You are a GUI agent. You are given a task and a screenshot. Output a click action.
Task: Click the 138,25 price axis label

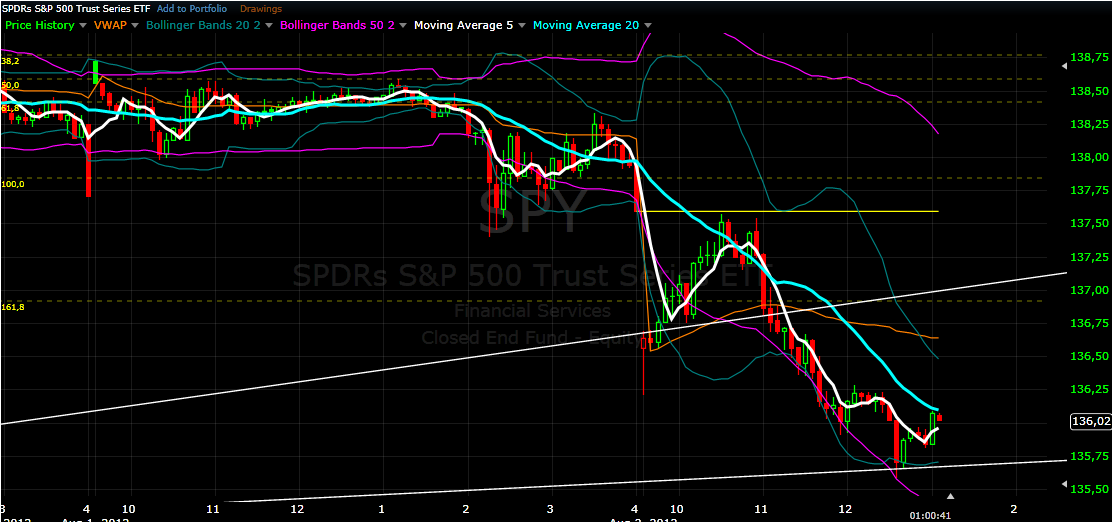click(1090, 124)
